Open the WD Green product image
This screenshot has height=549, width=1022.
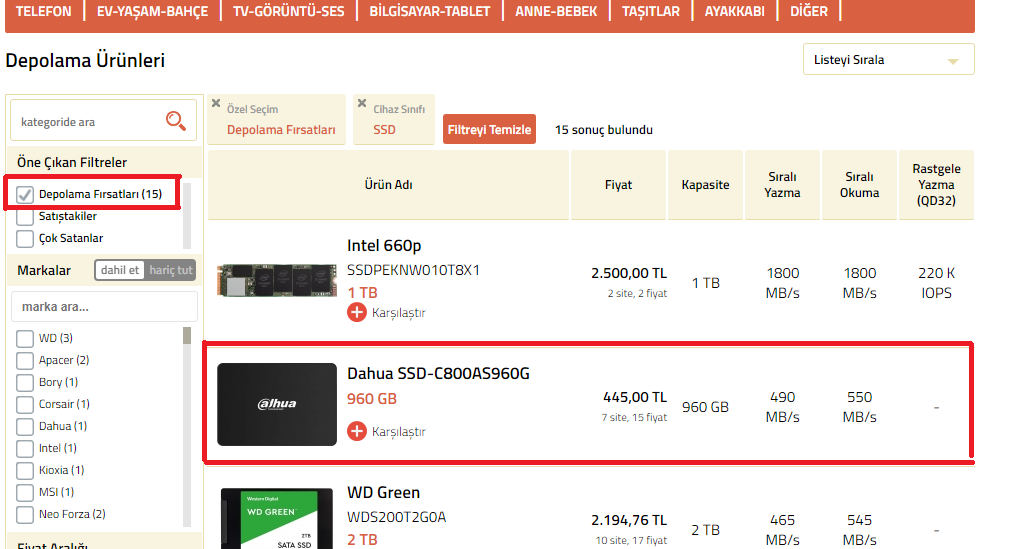277,518
